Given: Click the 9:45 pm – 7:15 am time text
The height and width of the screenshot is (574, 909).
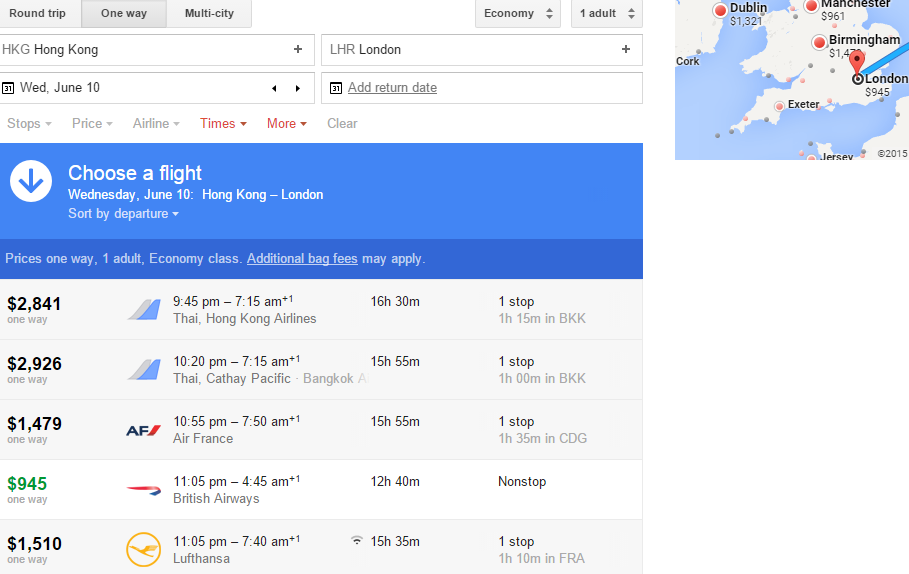Looking at the screenshot, I should (x=233, y=301).
